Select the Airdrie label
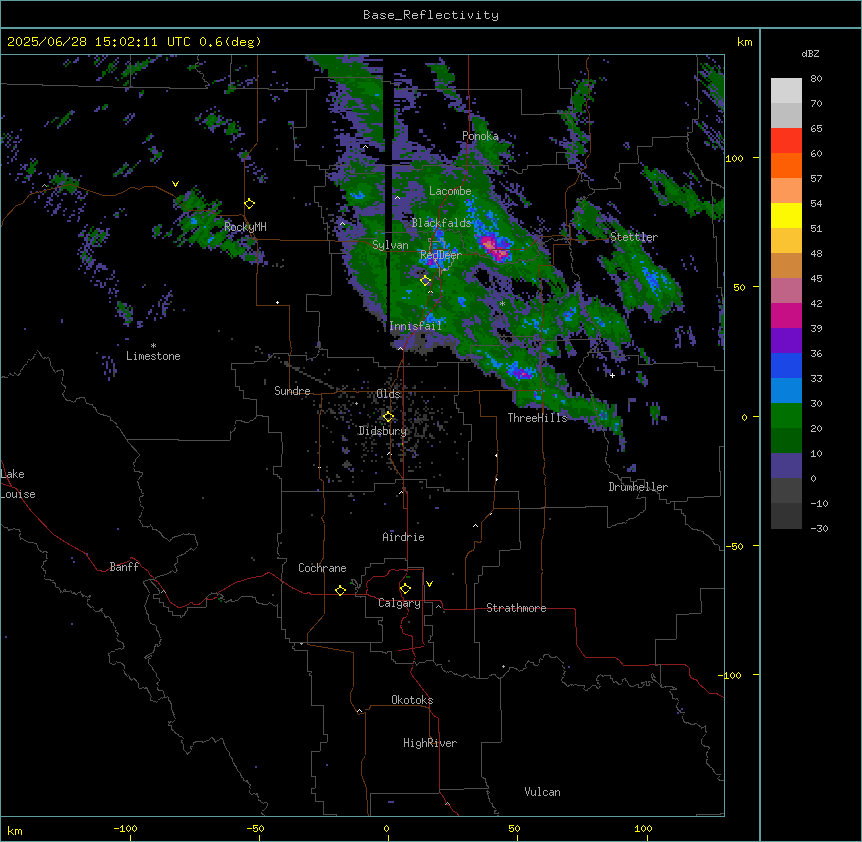Image resolution: width=862 pixels, height=842 pixels. (x=403, y=537)
